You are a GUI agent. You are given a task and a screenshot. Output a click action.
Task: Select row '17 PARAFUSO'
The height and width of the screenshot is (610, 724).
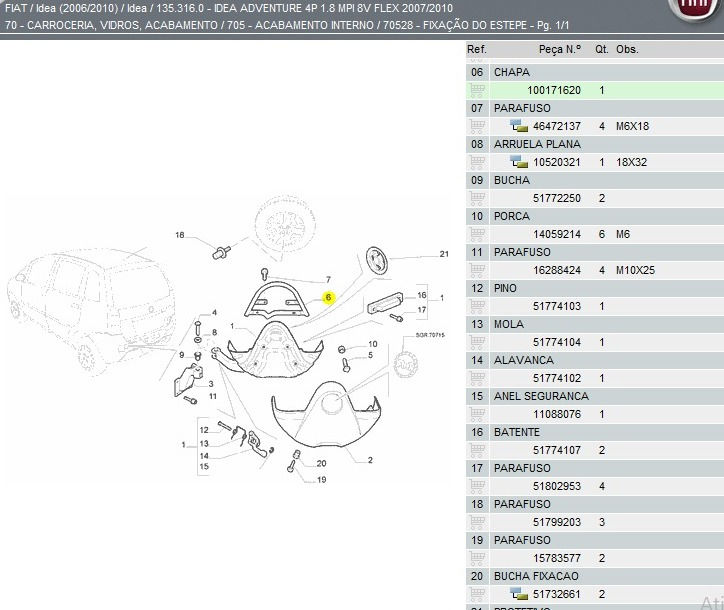coord(595,468)
